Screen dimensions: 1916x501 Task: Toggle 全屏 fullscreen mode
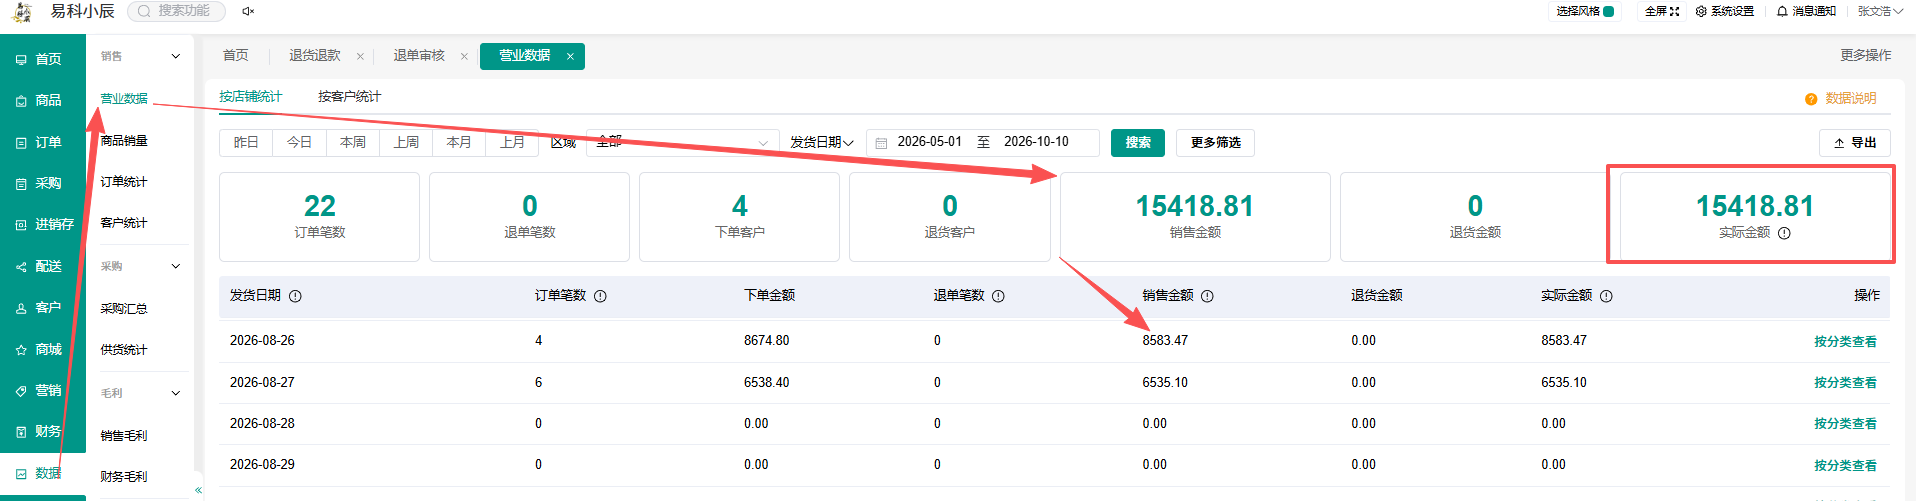pyautogui.click(x=1662, y=11)
